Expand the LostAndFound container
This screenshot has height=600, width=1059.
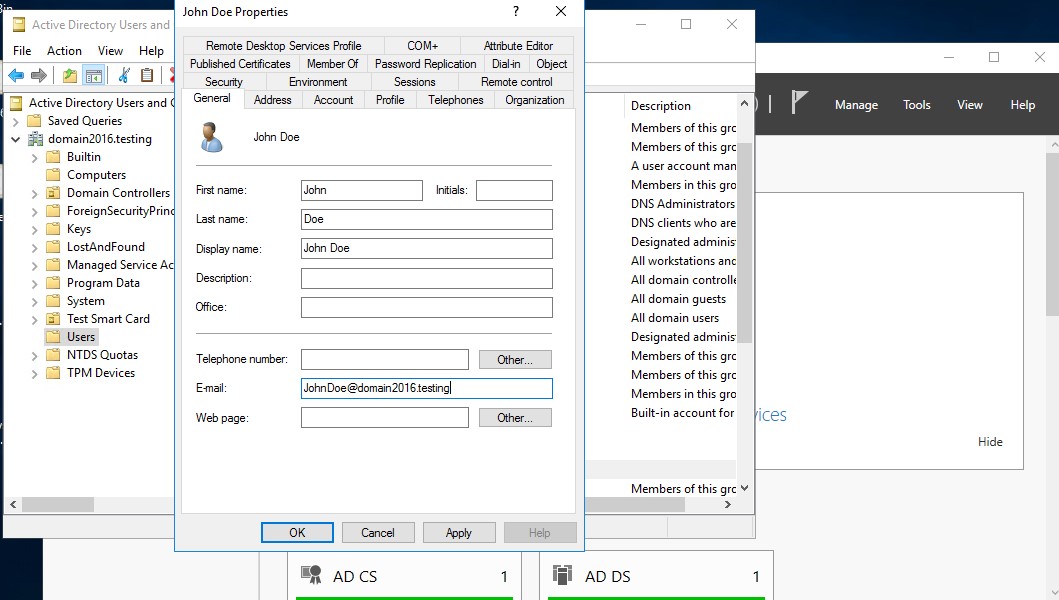point(34,248)
